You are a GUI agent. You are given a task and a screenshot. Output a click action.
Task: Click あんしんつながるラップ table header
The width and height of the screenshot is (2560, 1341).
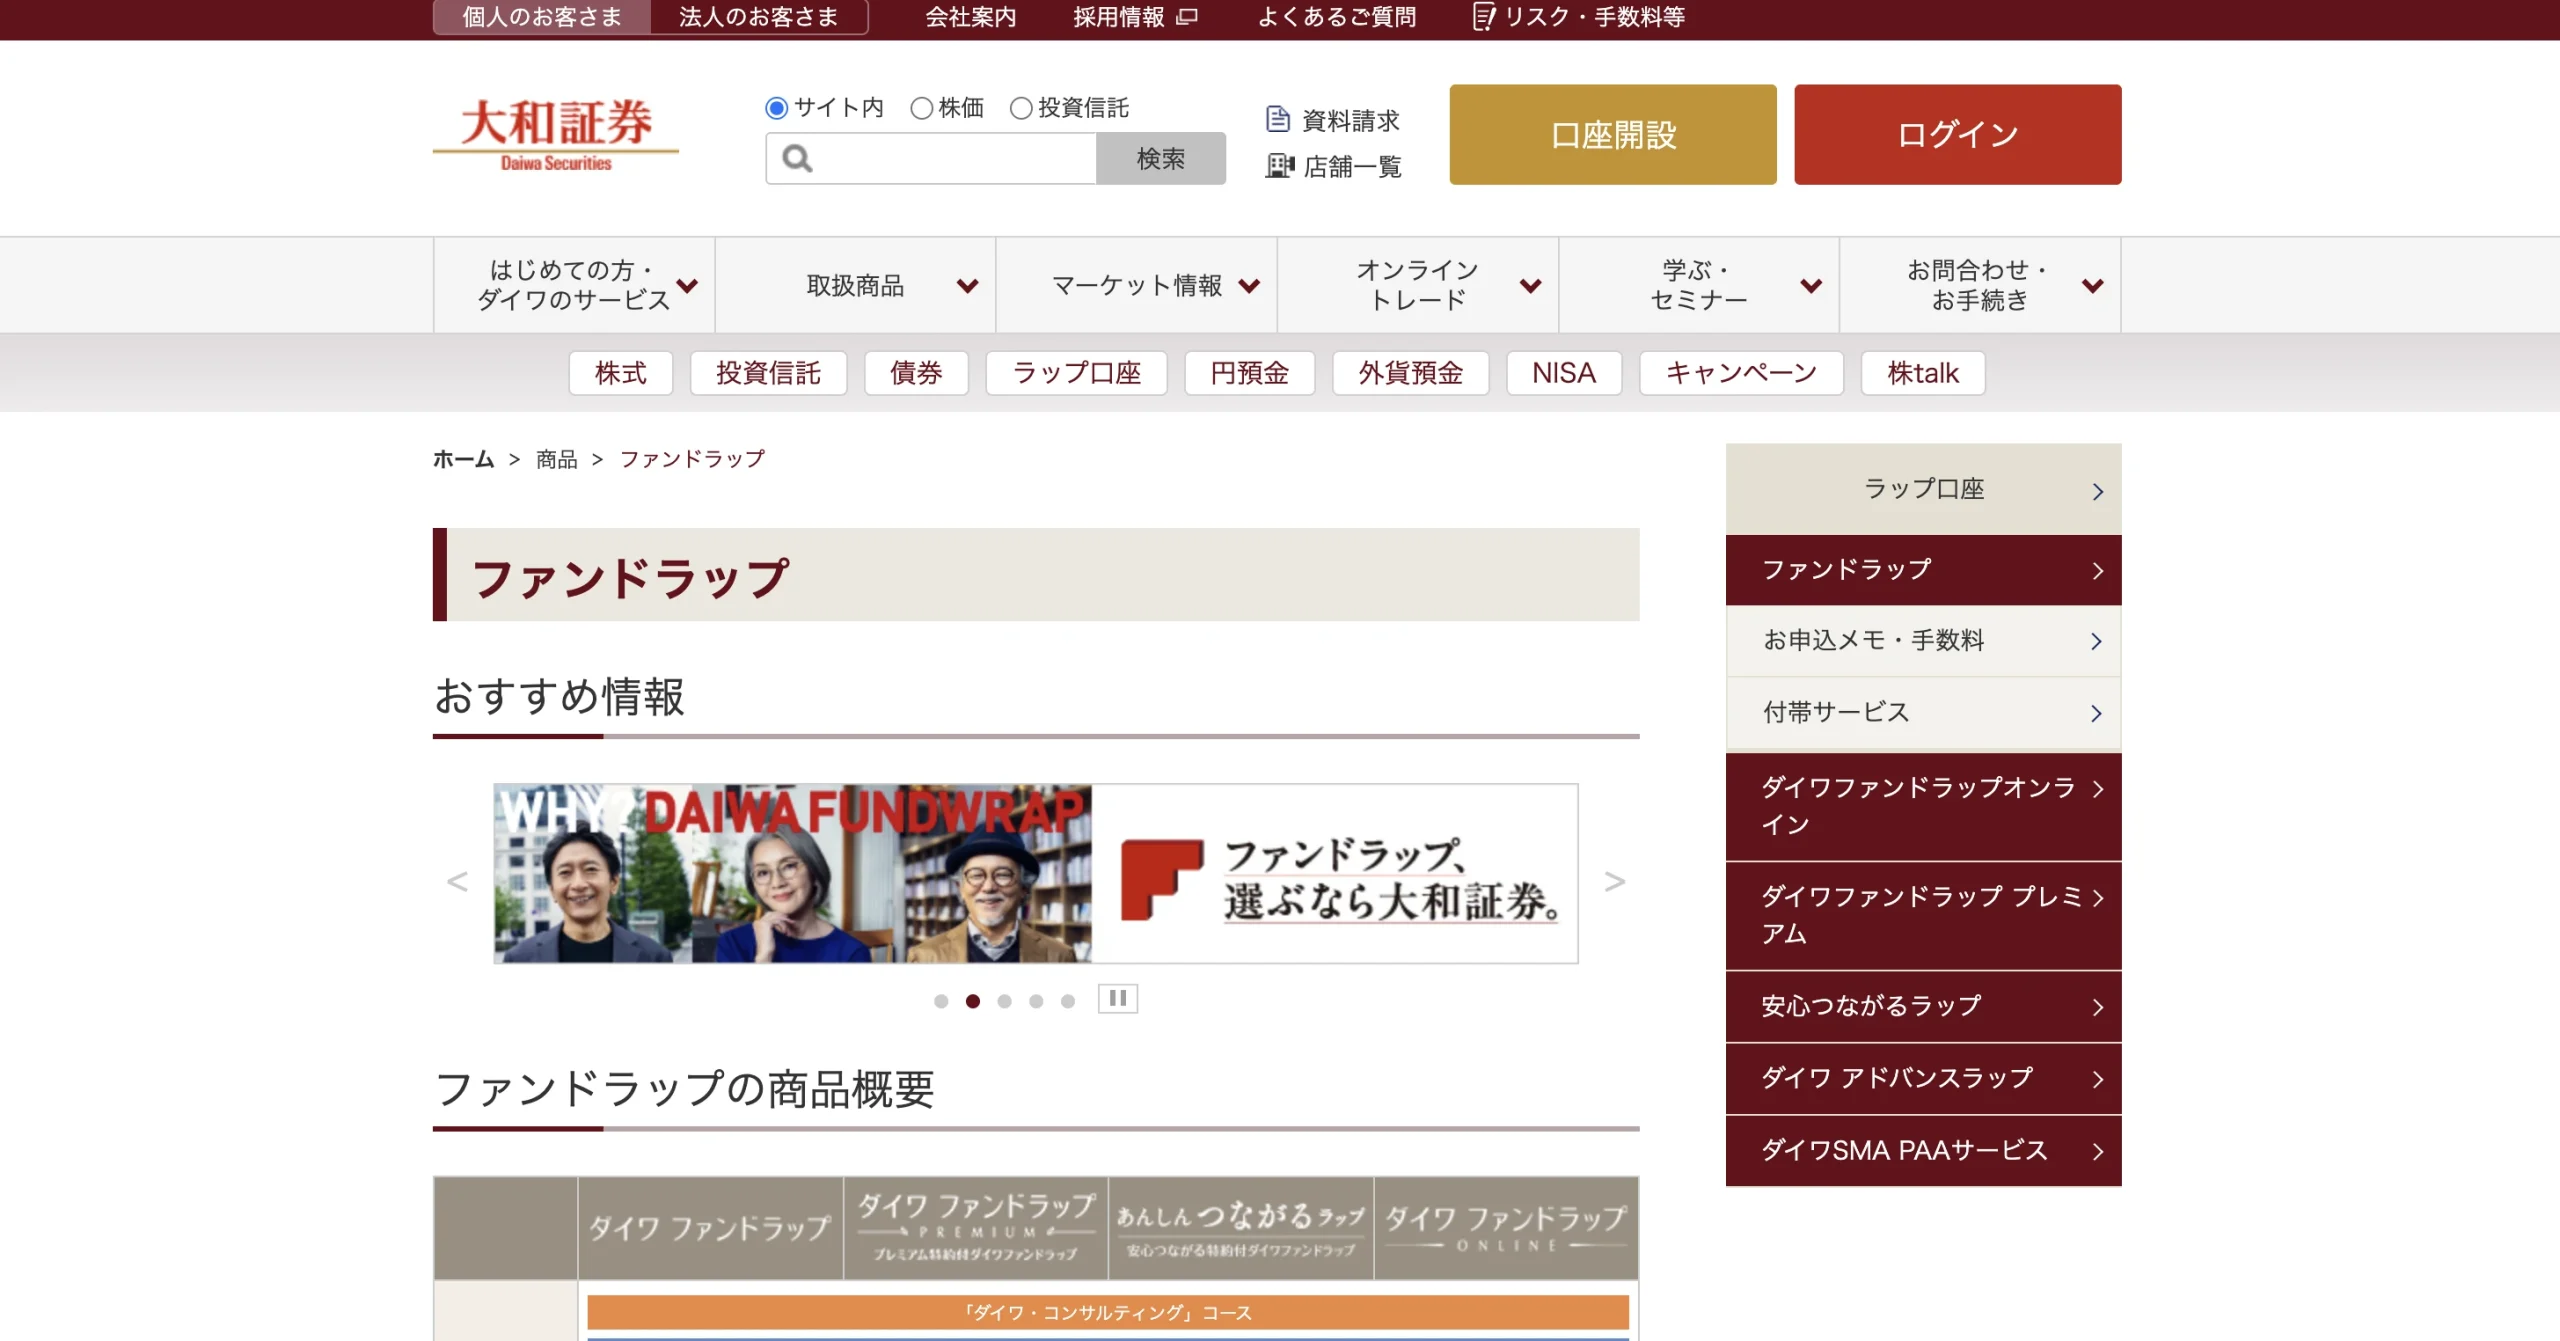1241,1228
